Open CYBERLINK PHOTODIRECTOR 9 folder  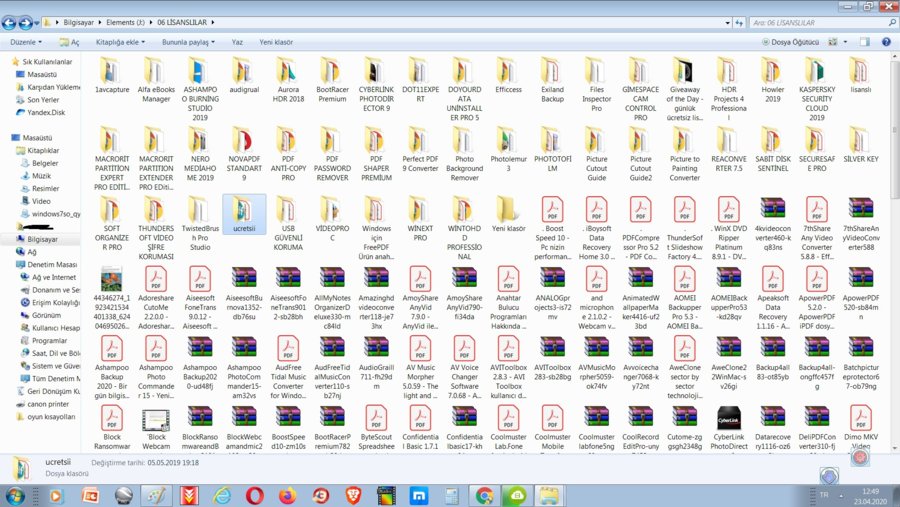click(377, 84)
